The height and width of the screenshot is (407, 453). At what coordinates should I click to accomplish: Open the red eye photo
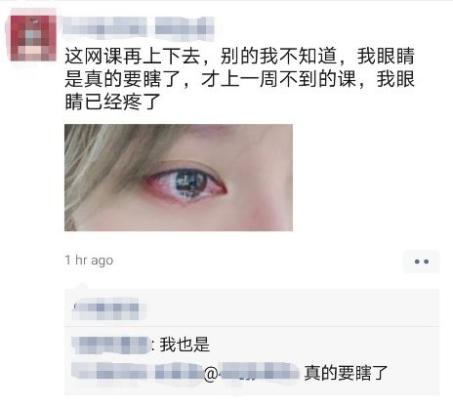click(x=178, y=177)
